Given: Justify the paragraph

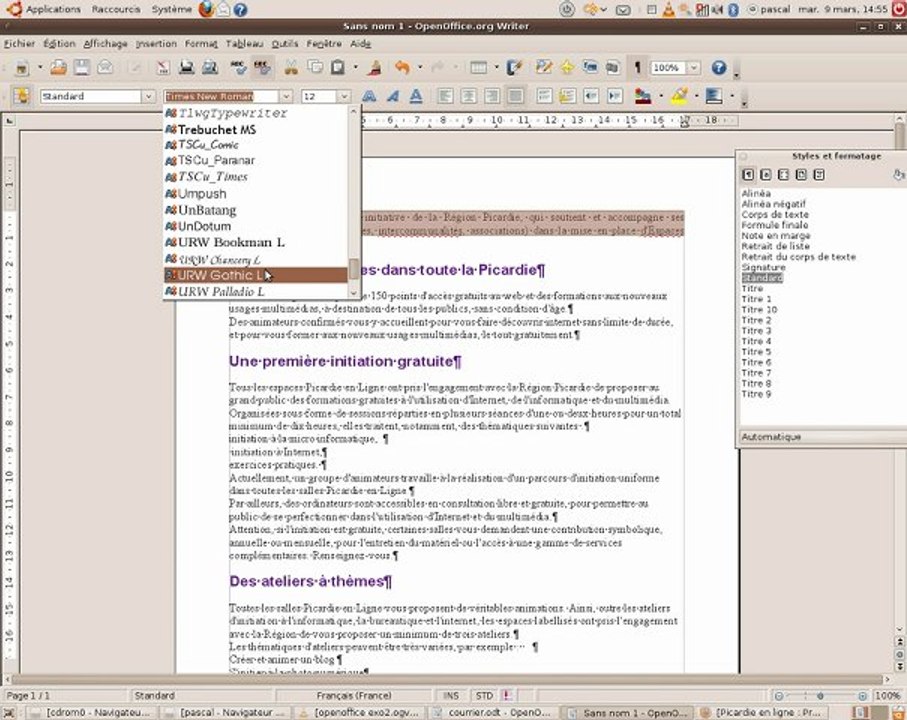Looking at the screenshot, I should [x=515, y=96].
